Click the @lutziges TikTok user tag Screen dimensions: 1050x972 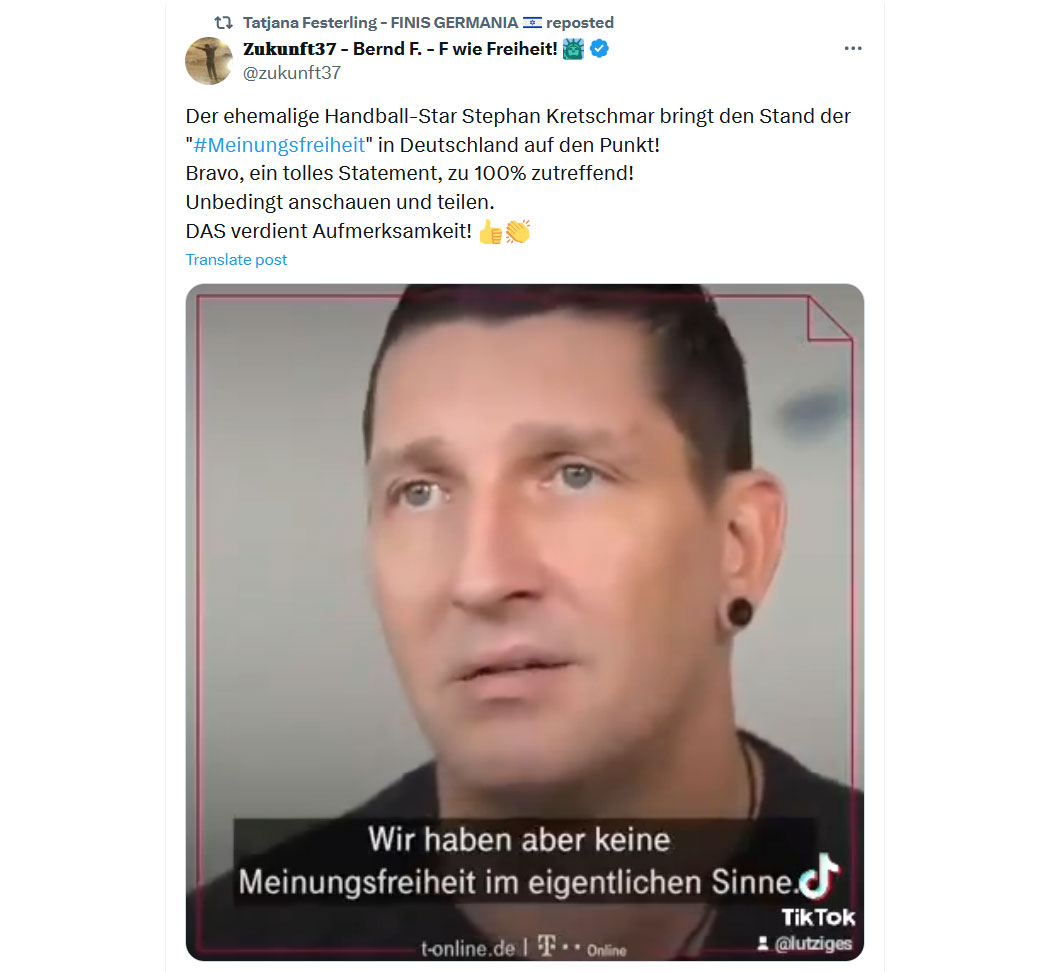(804, 944)
